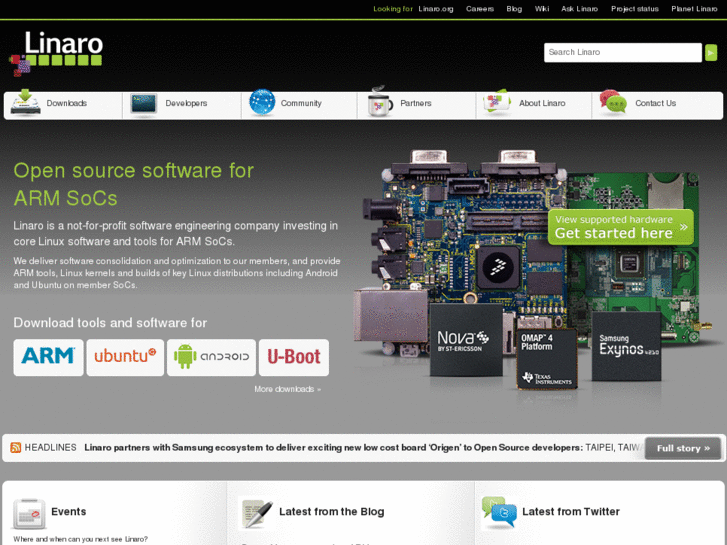Visit the Planet Linaro link
727x545 pixels.
click(694, 9)
